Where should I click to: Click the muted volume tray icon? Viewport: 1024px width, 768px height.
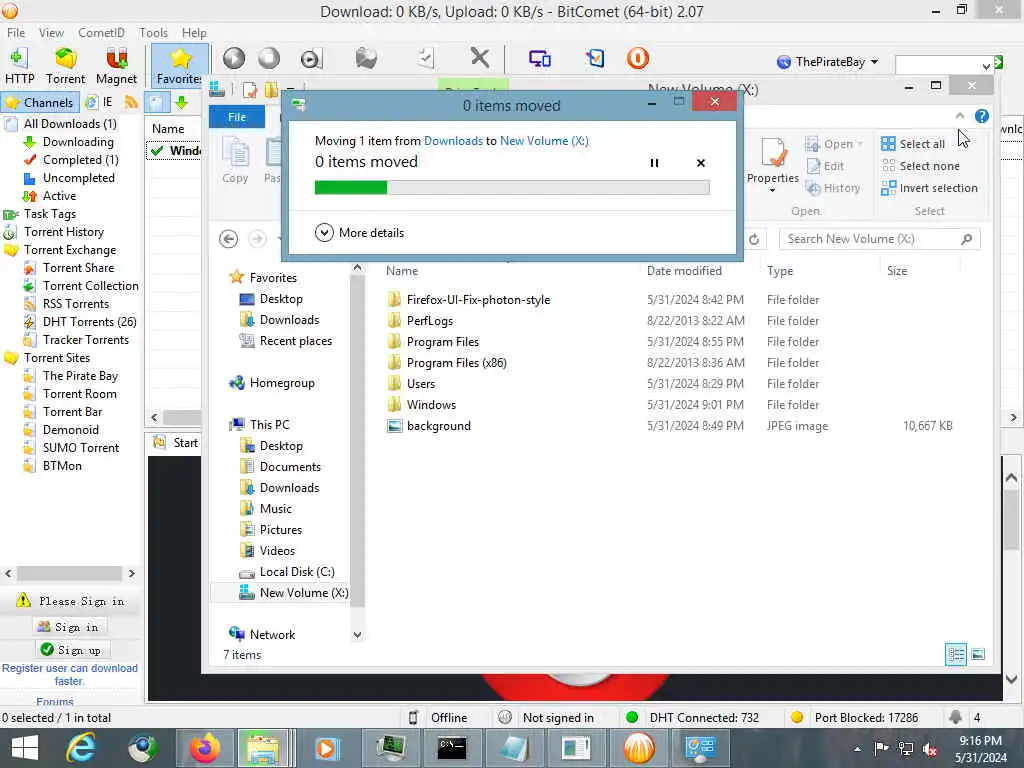[929, 749]
